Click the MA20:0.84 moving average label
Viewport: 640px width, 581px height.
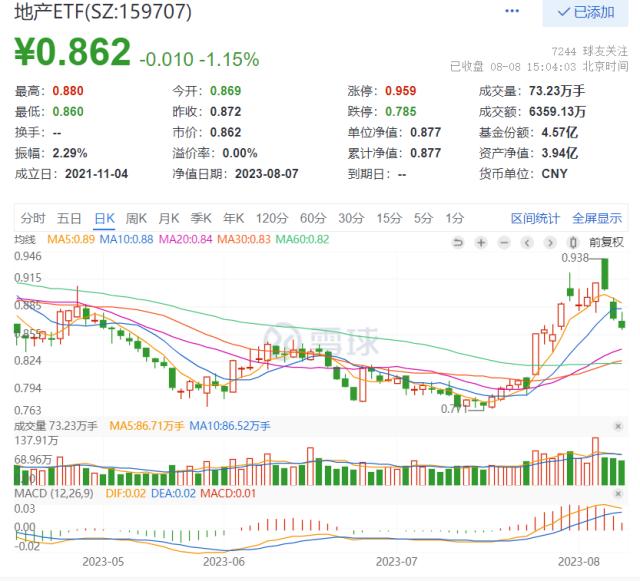[185, 239]
